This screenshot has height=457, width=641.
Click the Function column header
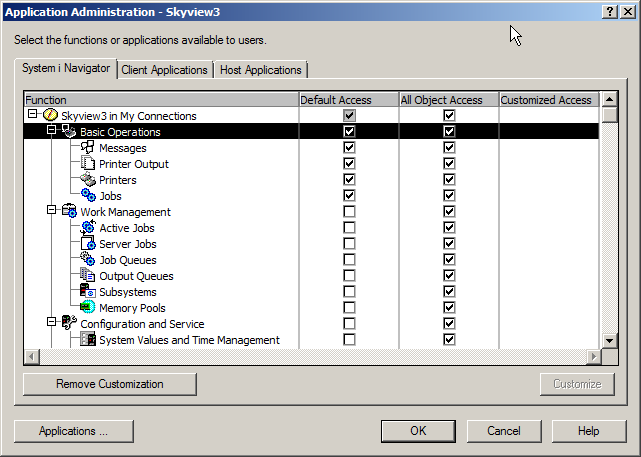161,100
